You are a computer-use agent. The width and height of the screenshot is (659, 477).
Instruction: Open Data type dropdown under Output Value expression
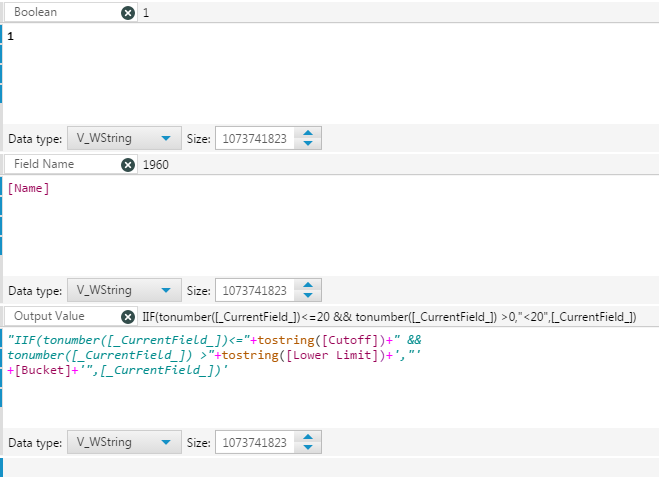click(124, 442)
